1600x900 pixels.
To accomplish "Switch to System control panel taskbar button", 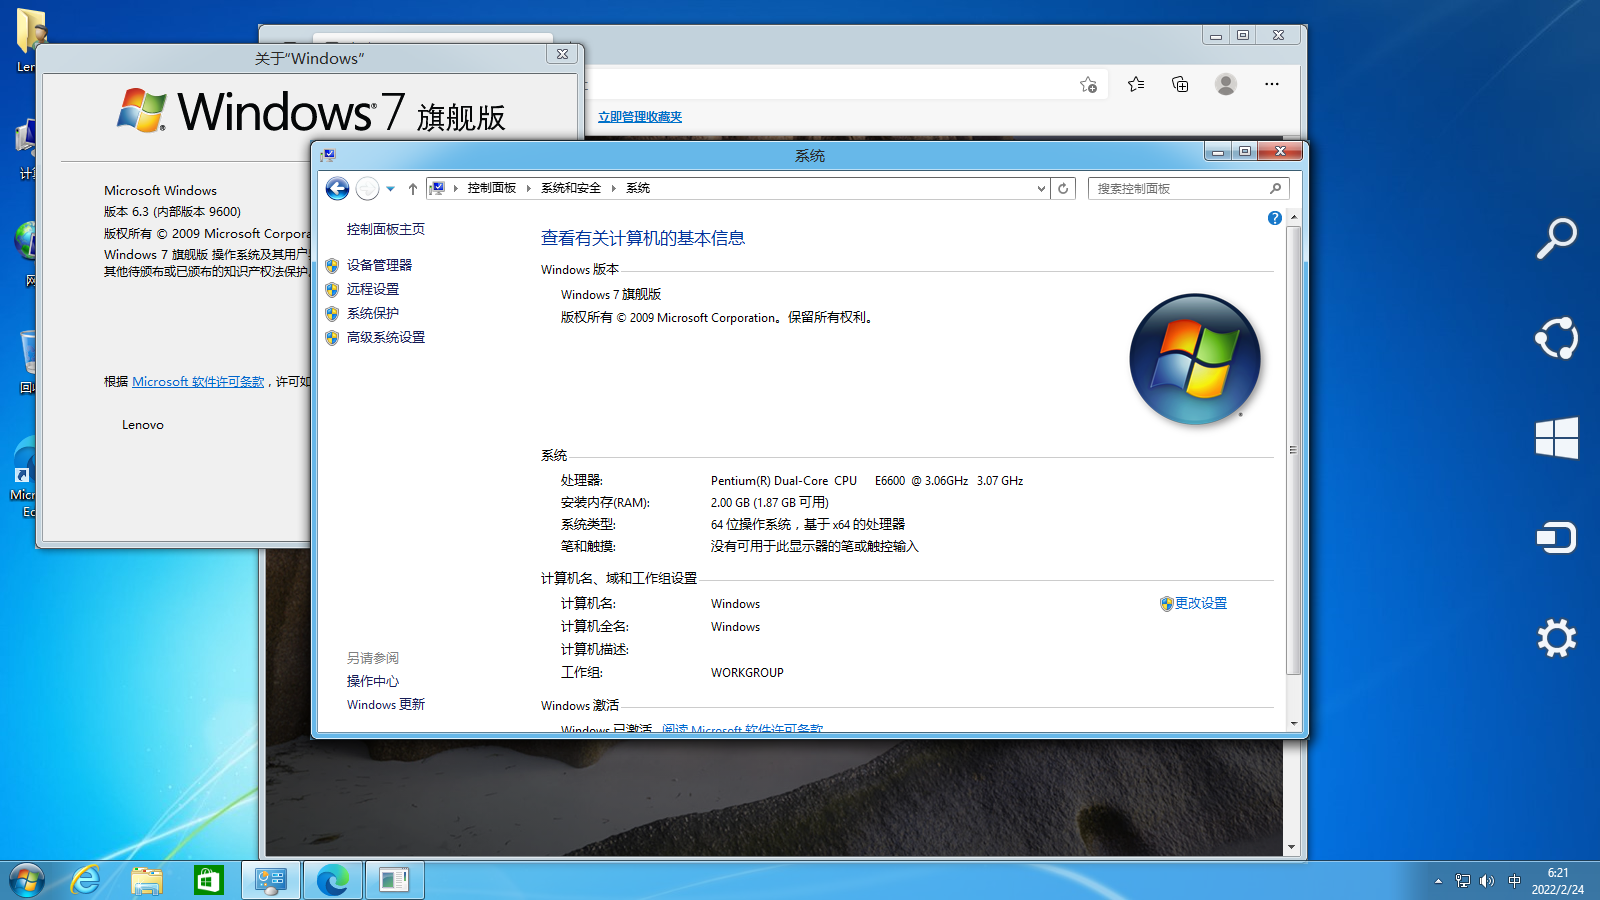I will coord(271,881).
